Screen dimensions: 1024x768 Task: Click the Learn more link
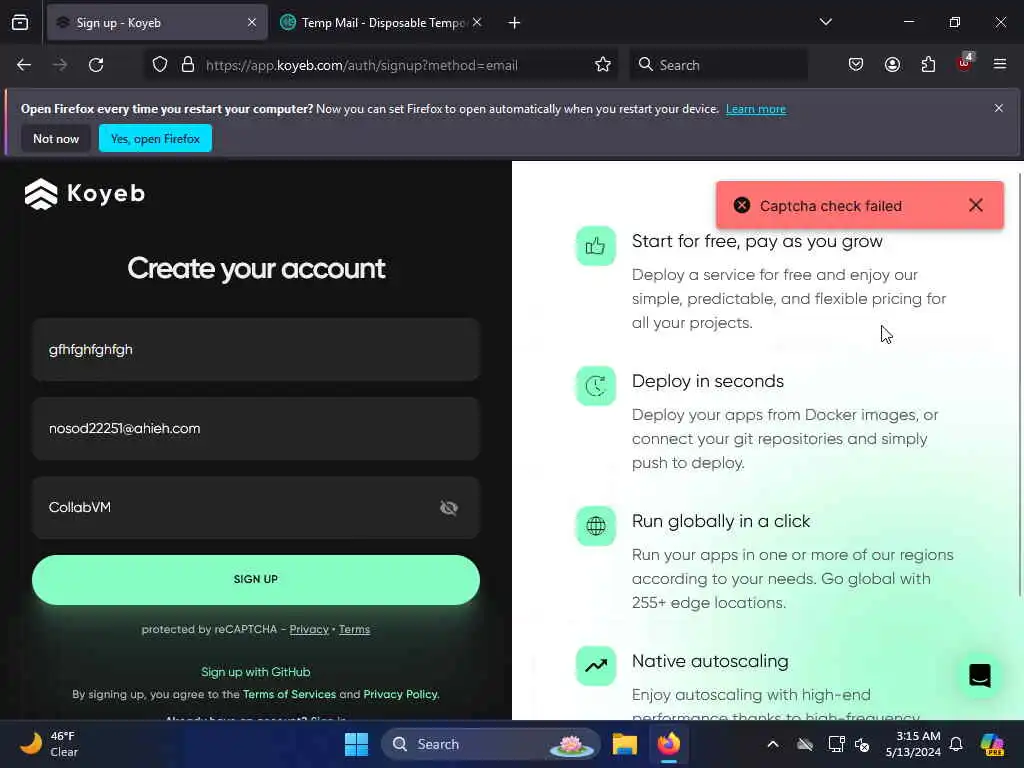756,109
